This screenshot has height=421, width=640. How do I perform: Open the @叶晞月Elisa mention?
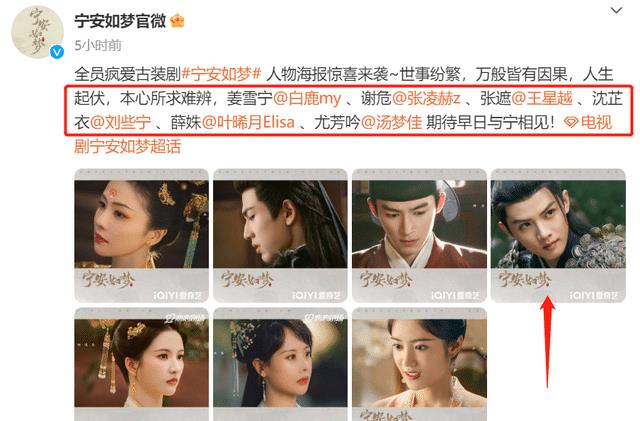point(248,123)
